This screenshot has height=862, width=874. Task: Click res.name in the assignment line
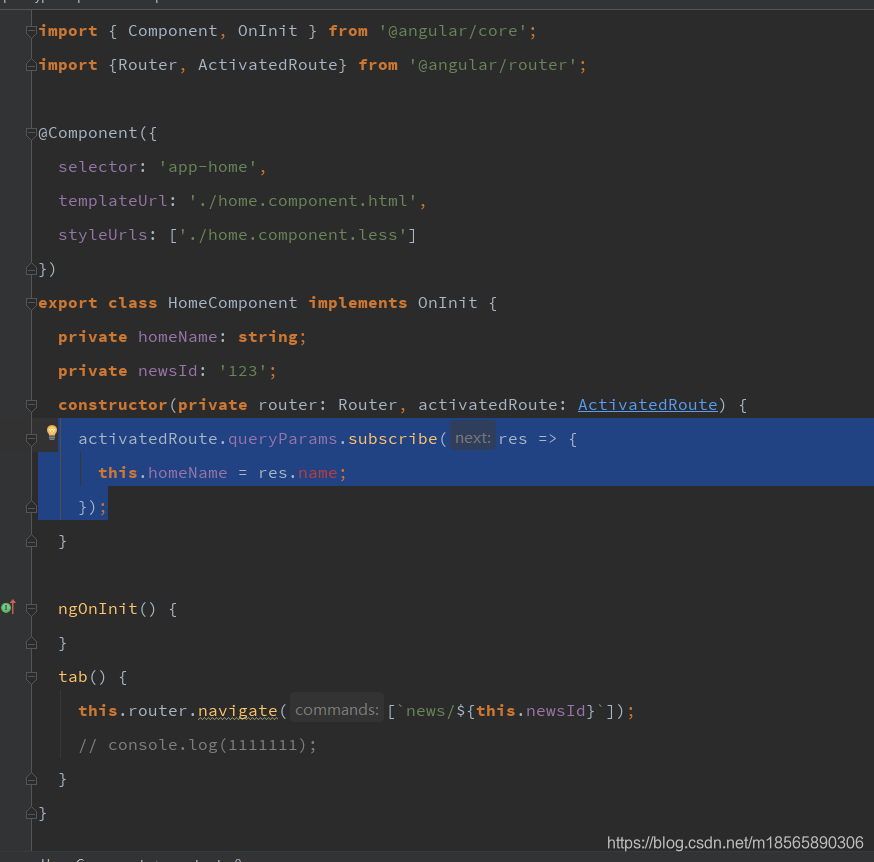(298, 473)
